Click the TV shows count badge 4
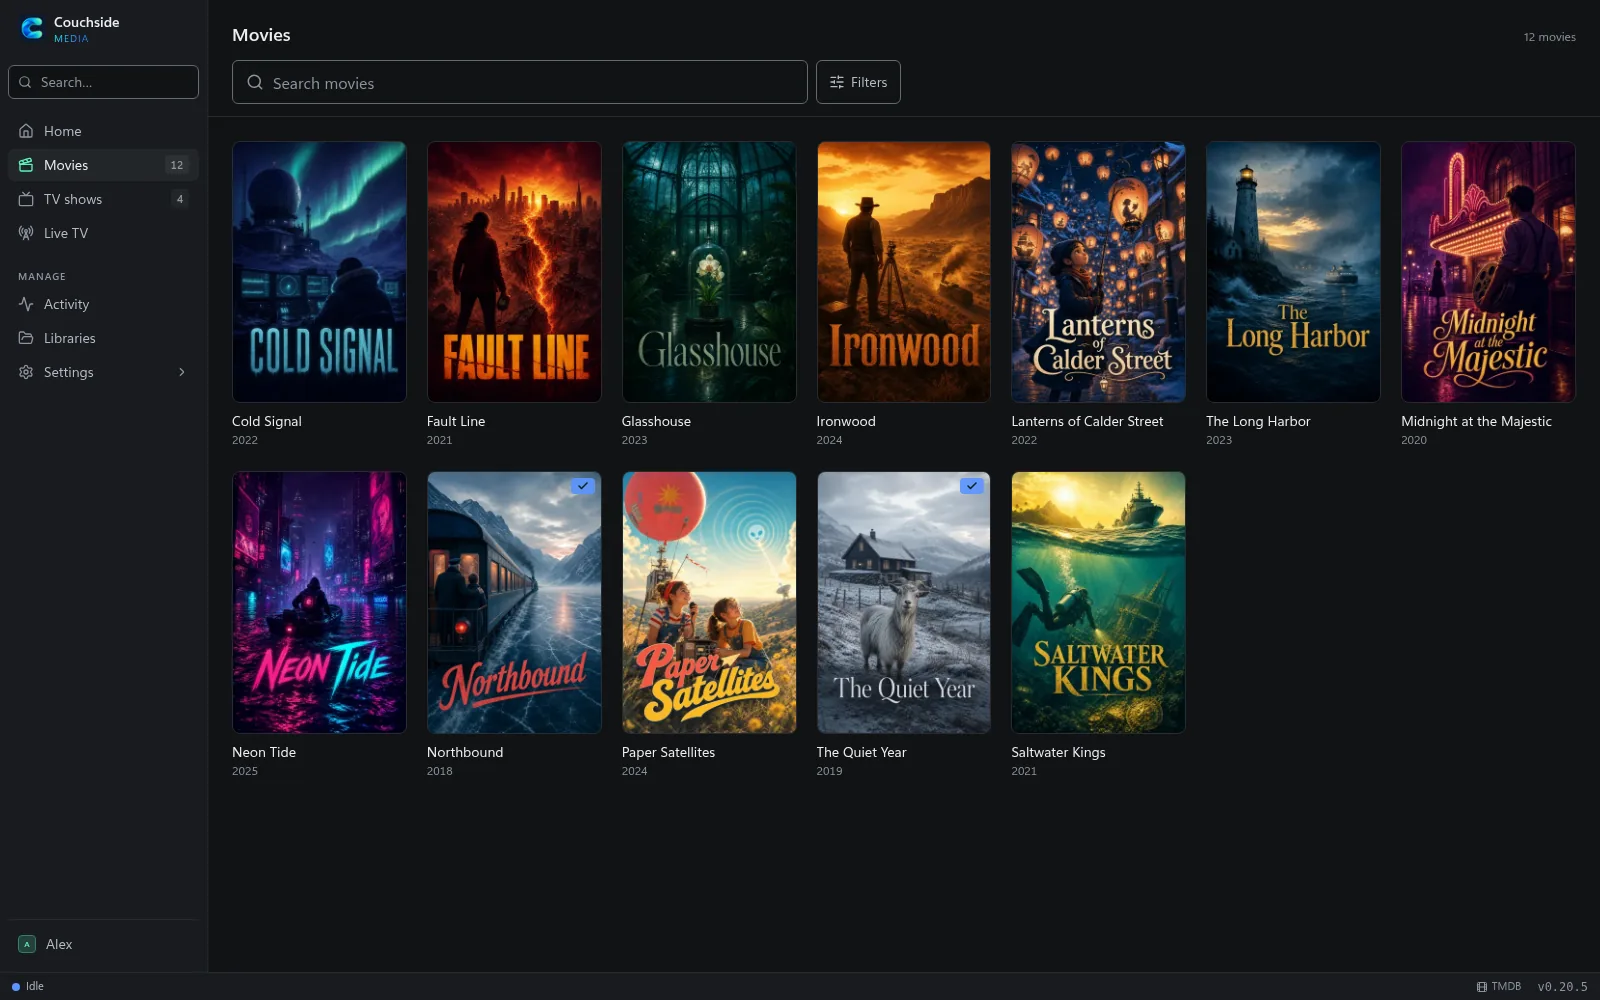The width and height of the screenshot is (1600, 1000). click(180, 199)
